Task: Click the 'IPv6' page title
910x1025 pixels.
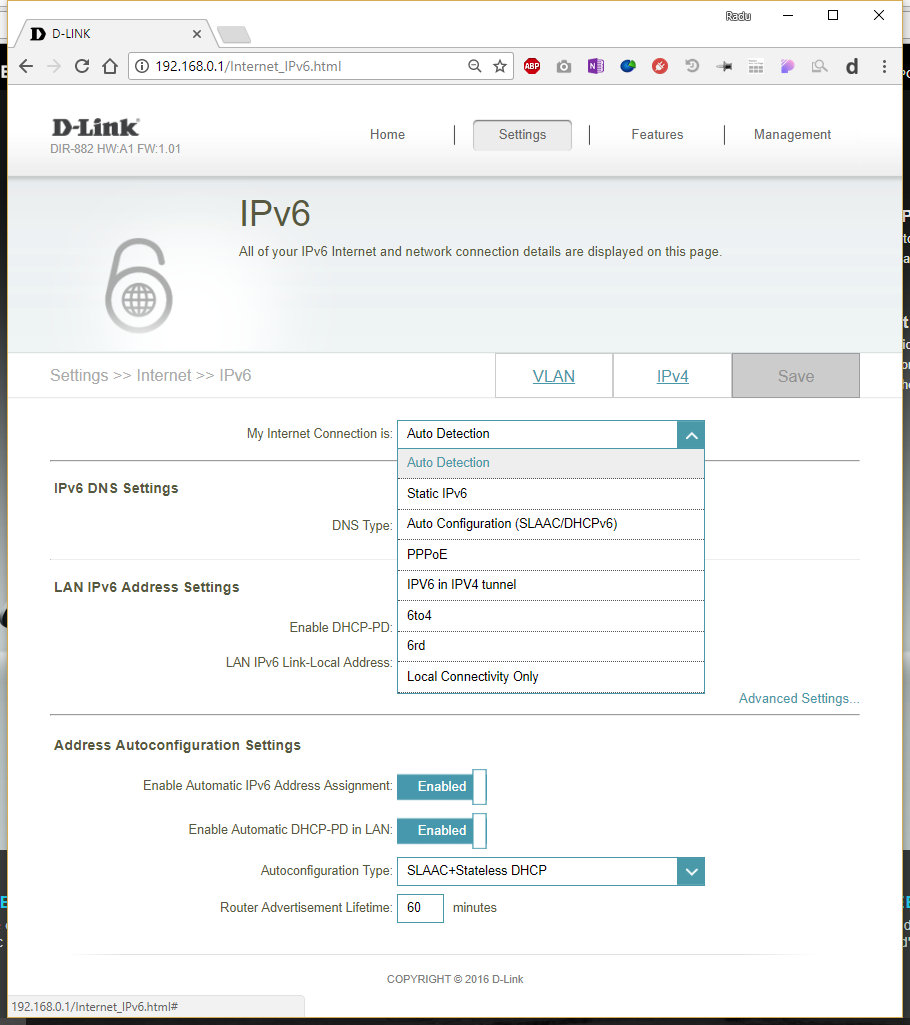Action: tap(275, 214)
